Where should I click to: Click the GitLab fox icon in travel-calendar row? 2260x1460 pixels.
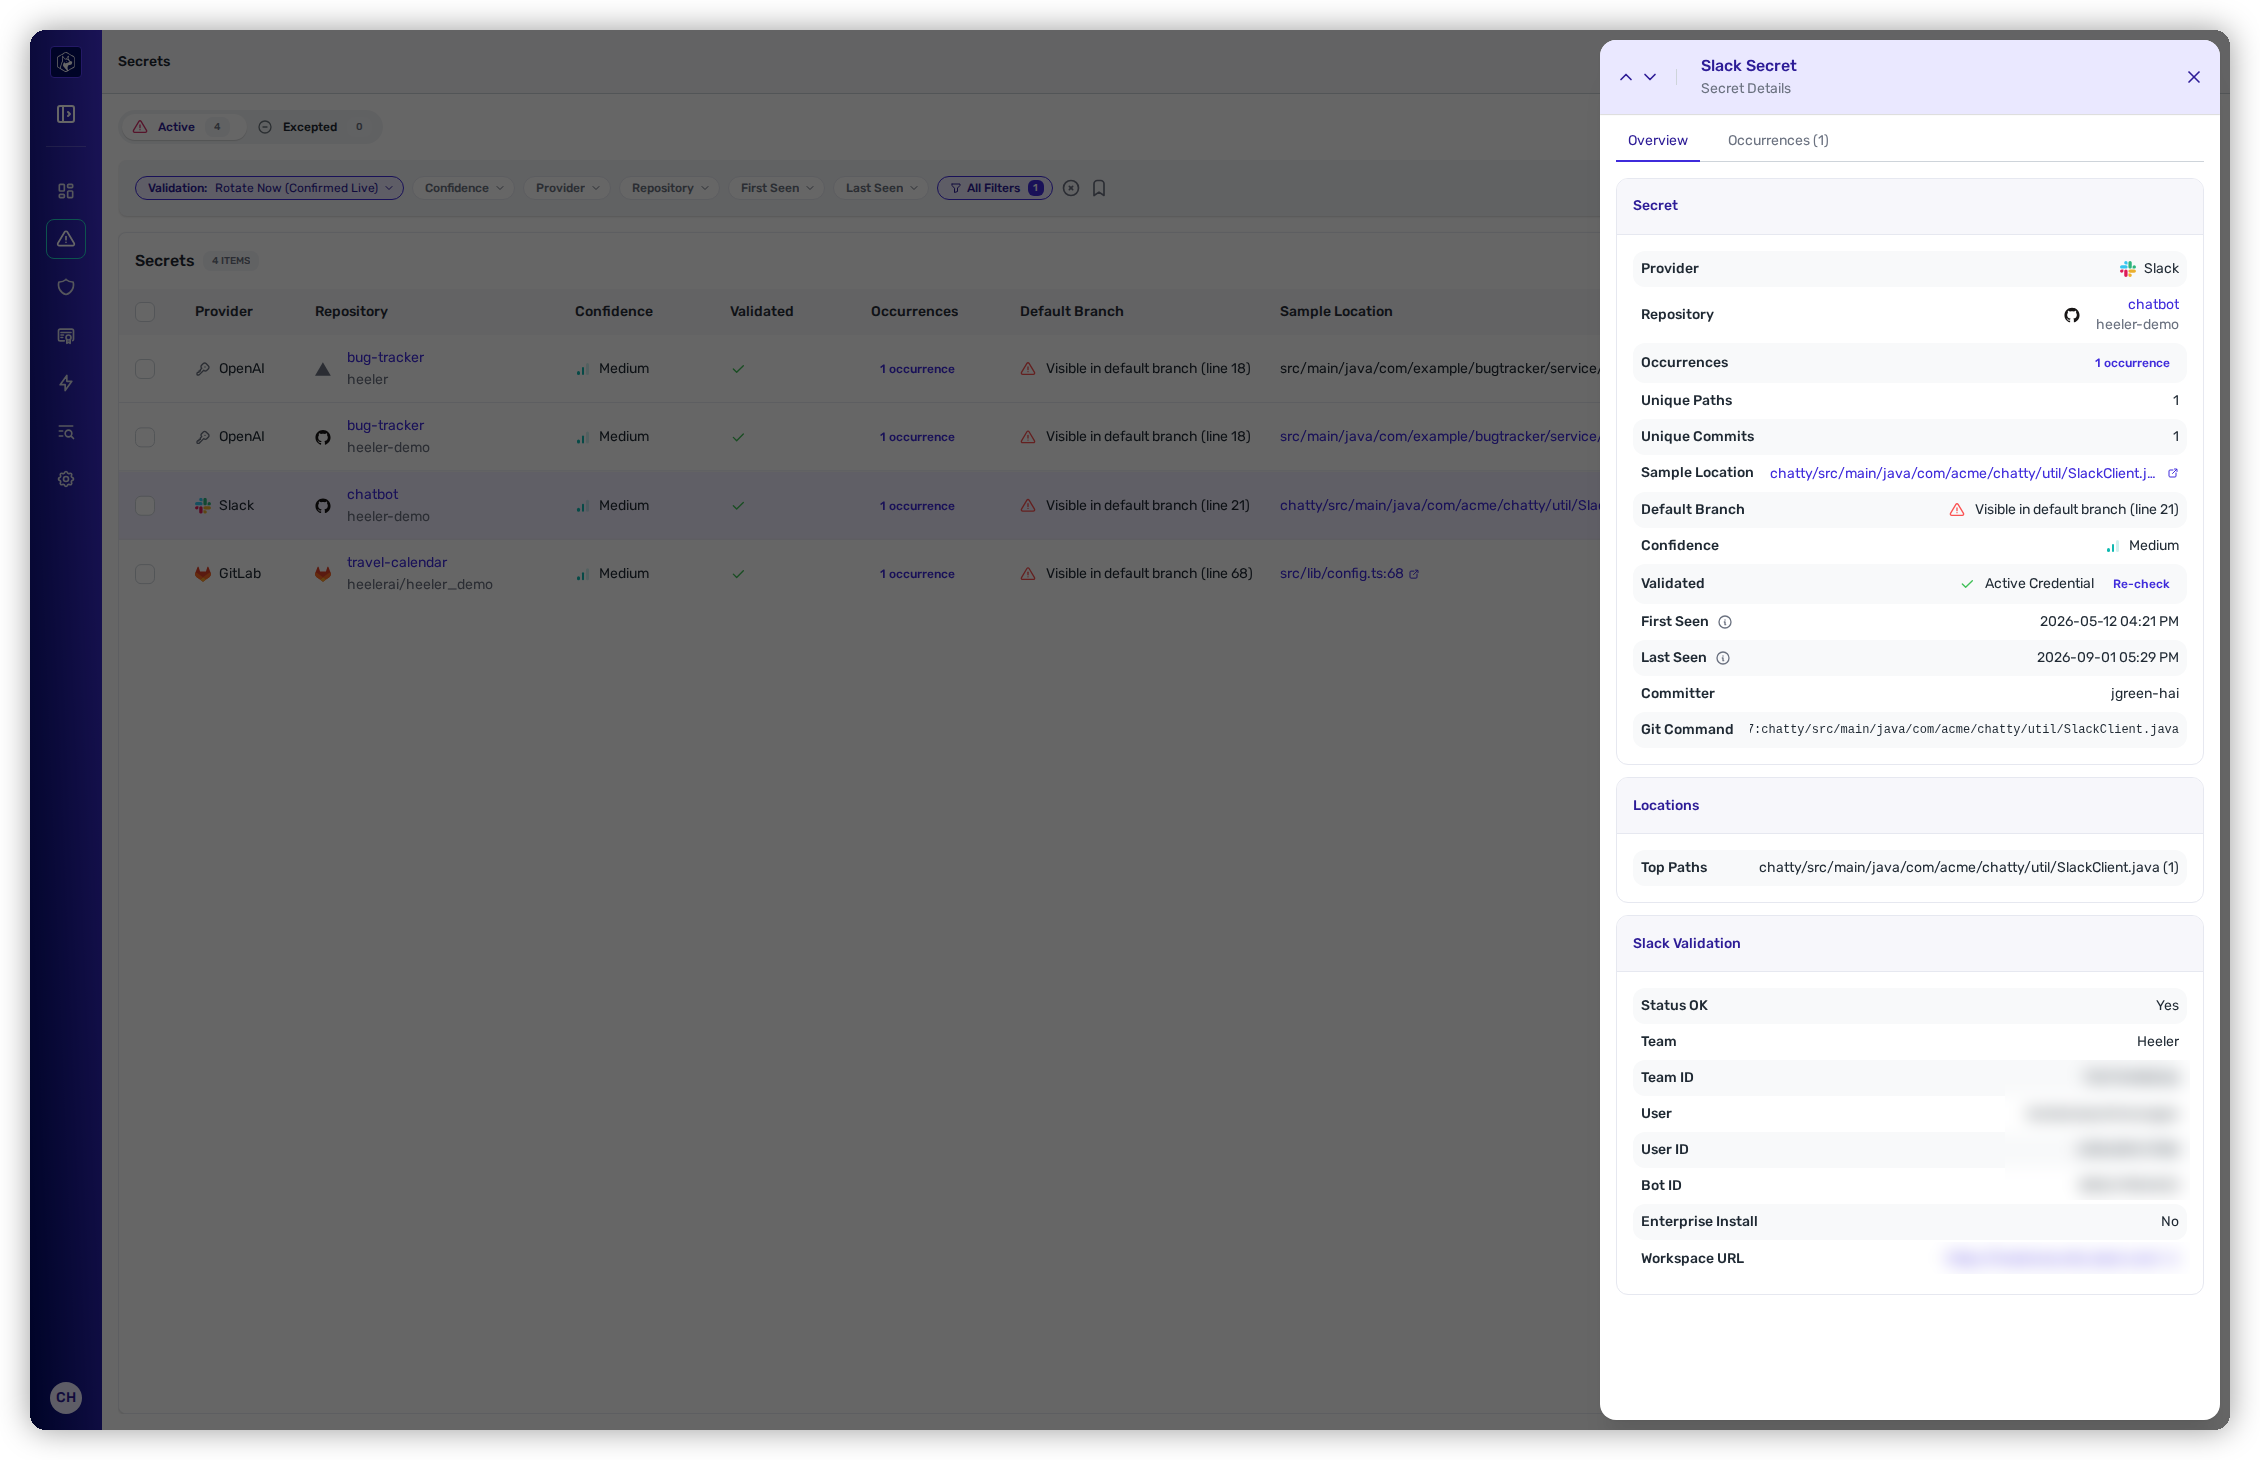tap(323, 574)
